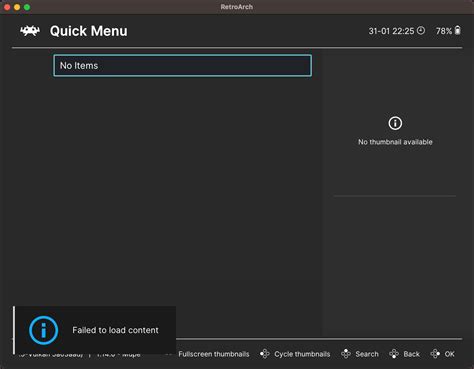Click the Failed to load content info icon
Screen dimensions: 474x369
pyautogui.click(x=43, y=330)
